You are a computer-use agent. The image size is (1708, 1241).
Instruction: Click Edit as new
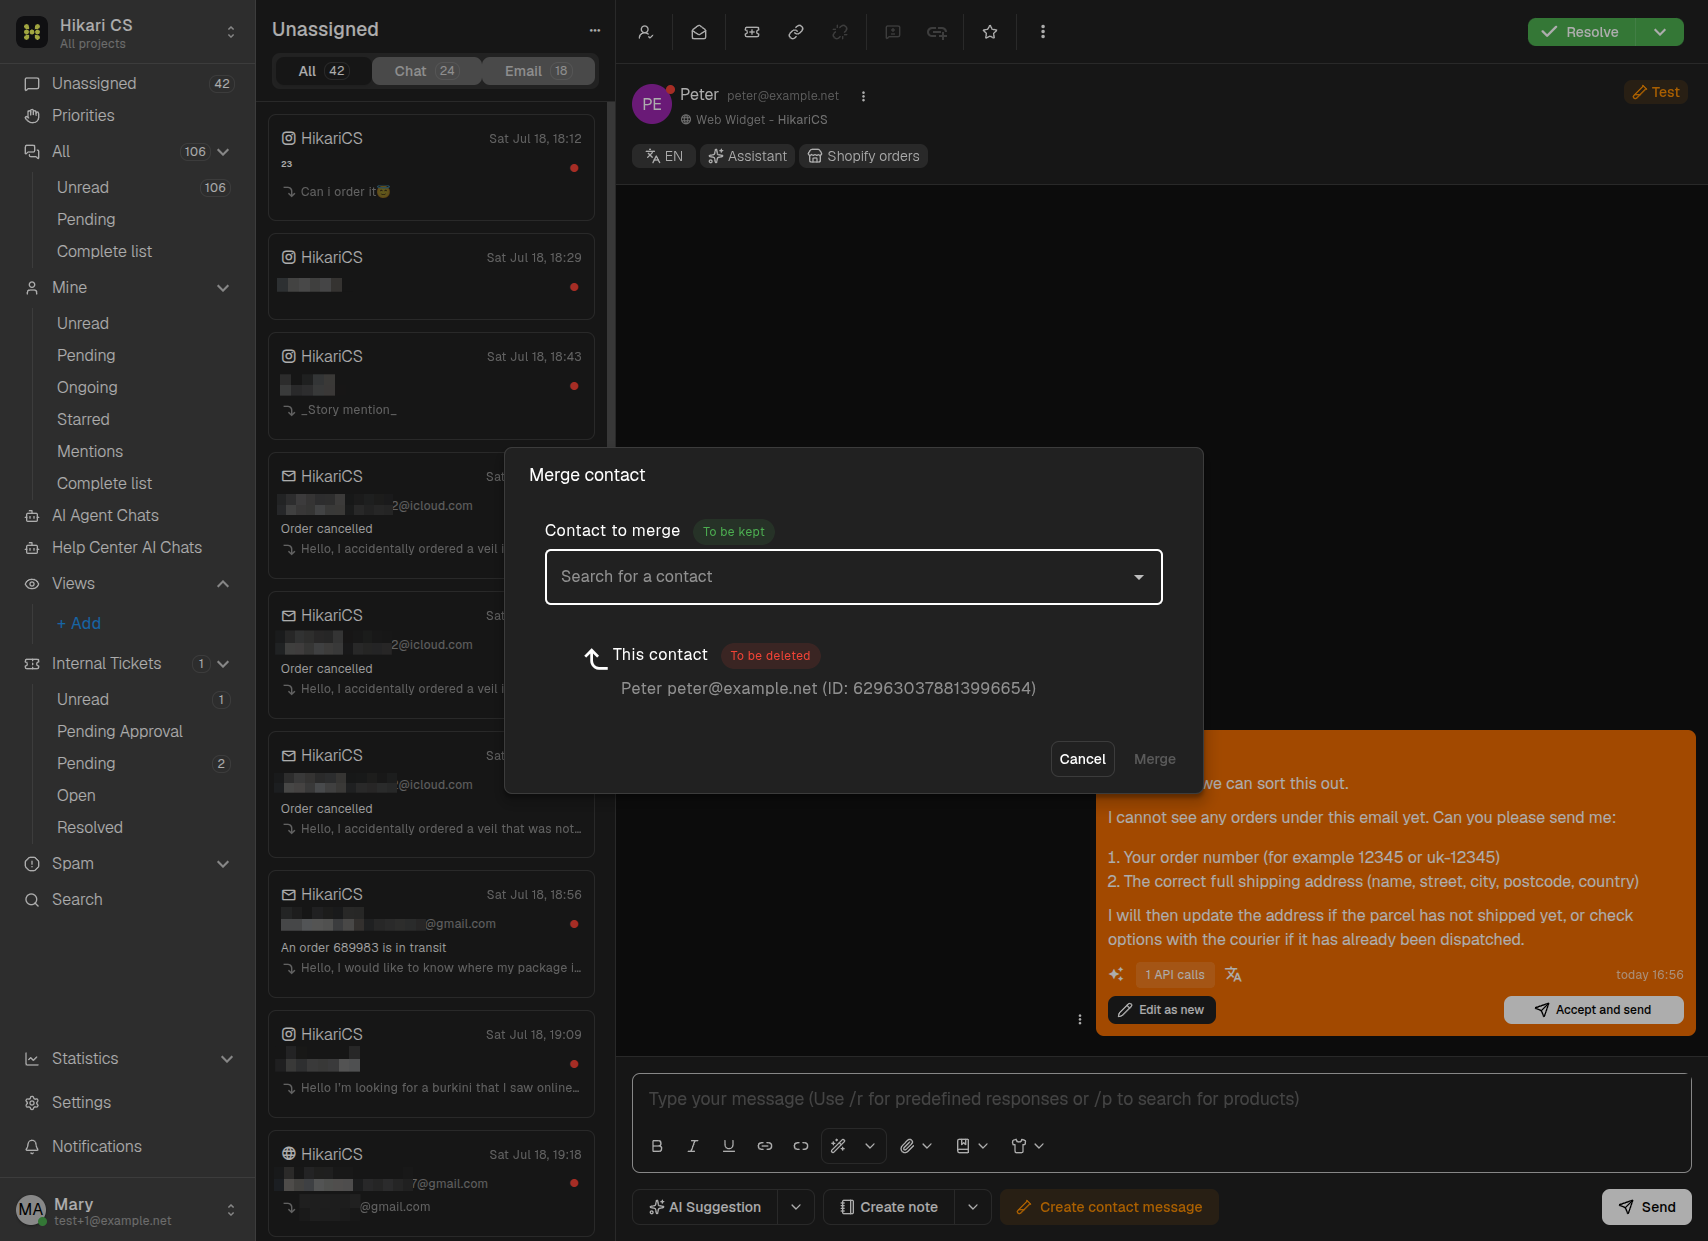pos(1162,1010)
